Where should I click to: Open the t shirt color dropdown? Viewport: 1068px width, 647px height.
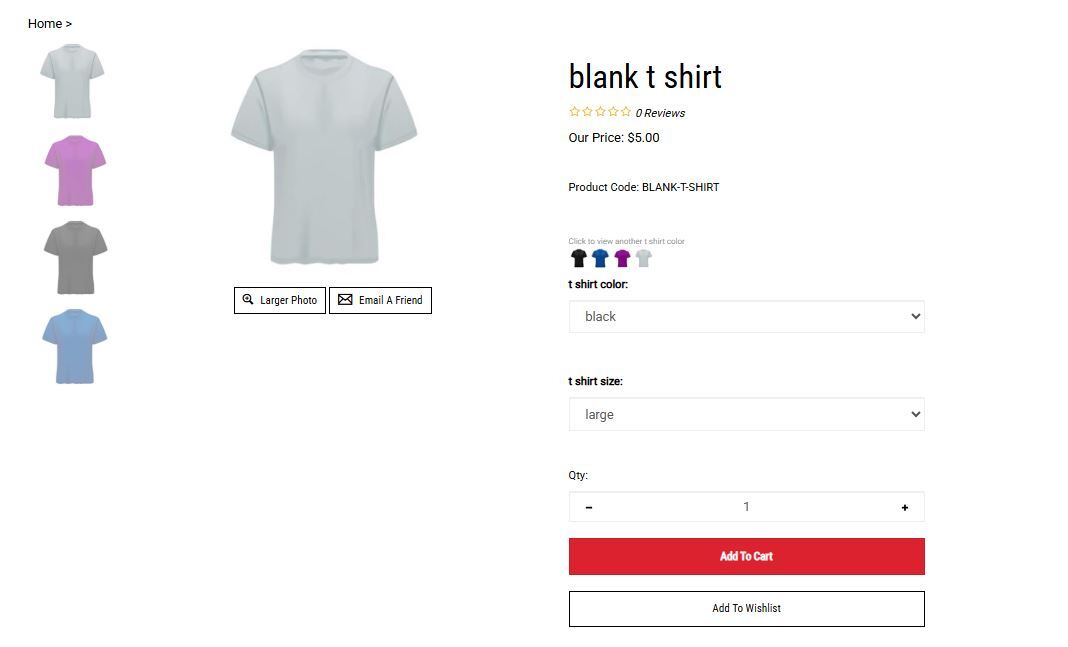[x=746, y=317]
